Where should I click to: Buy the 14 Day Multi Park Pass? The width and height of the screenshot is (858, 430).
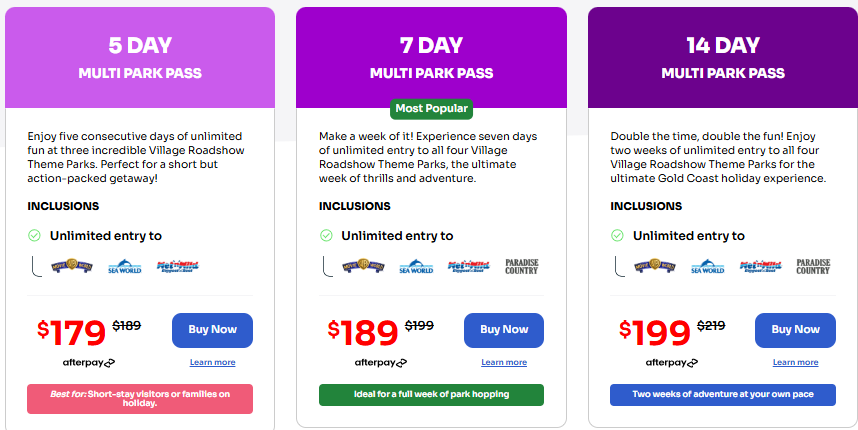[795, 330]
